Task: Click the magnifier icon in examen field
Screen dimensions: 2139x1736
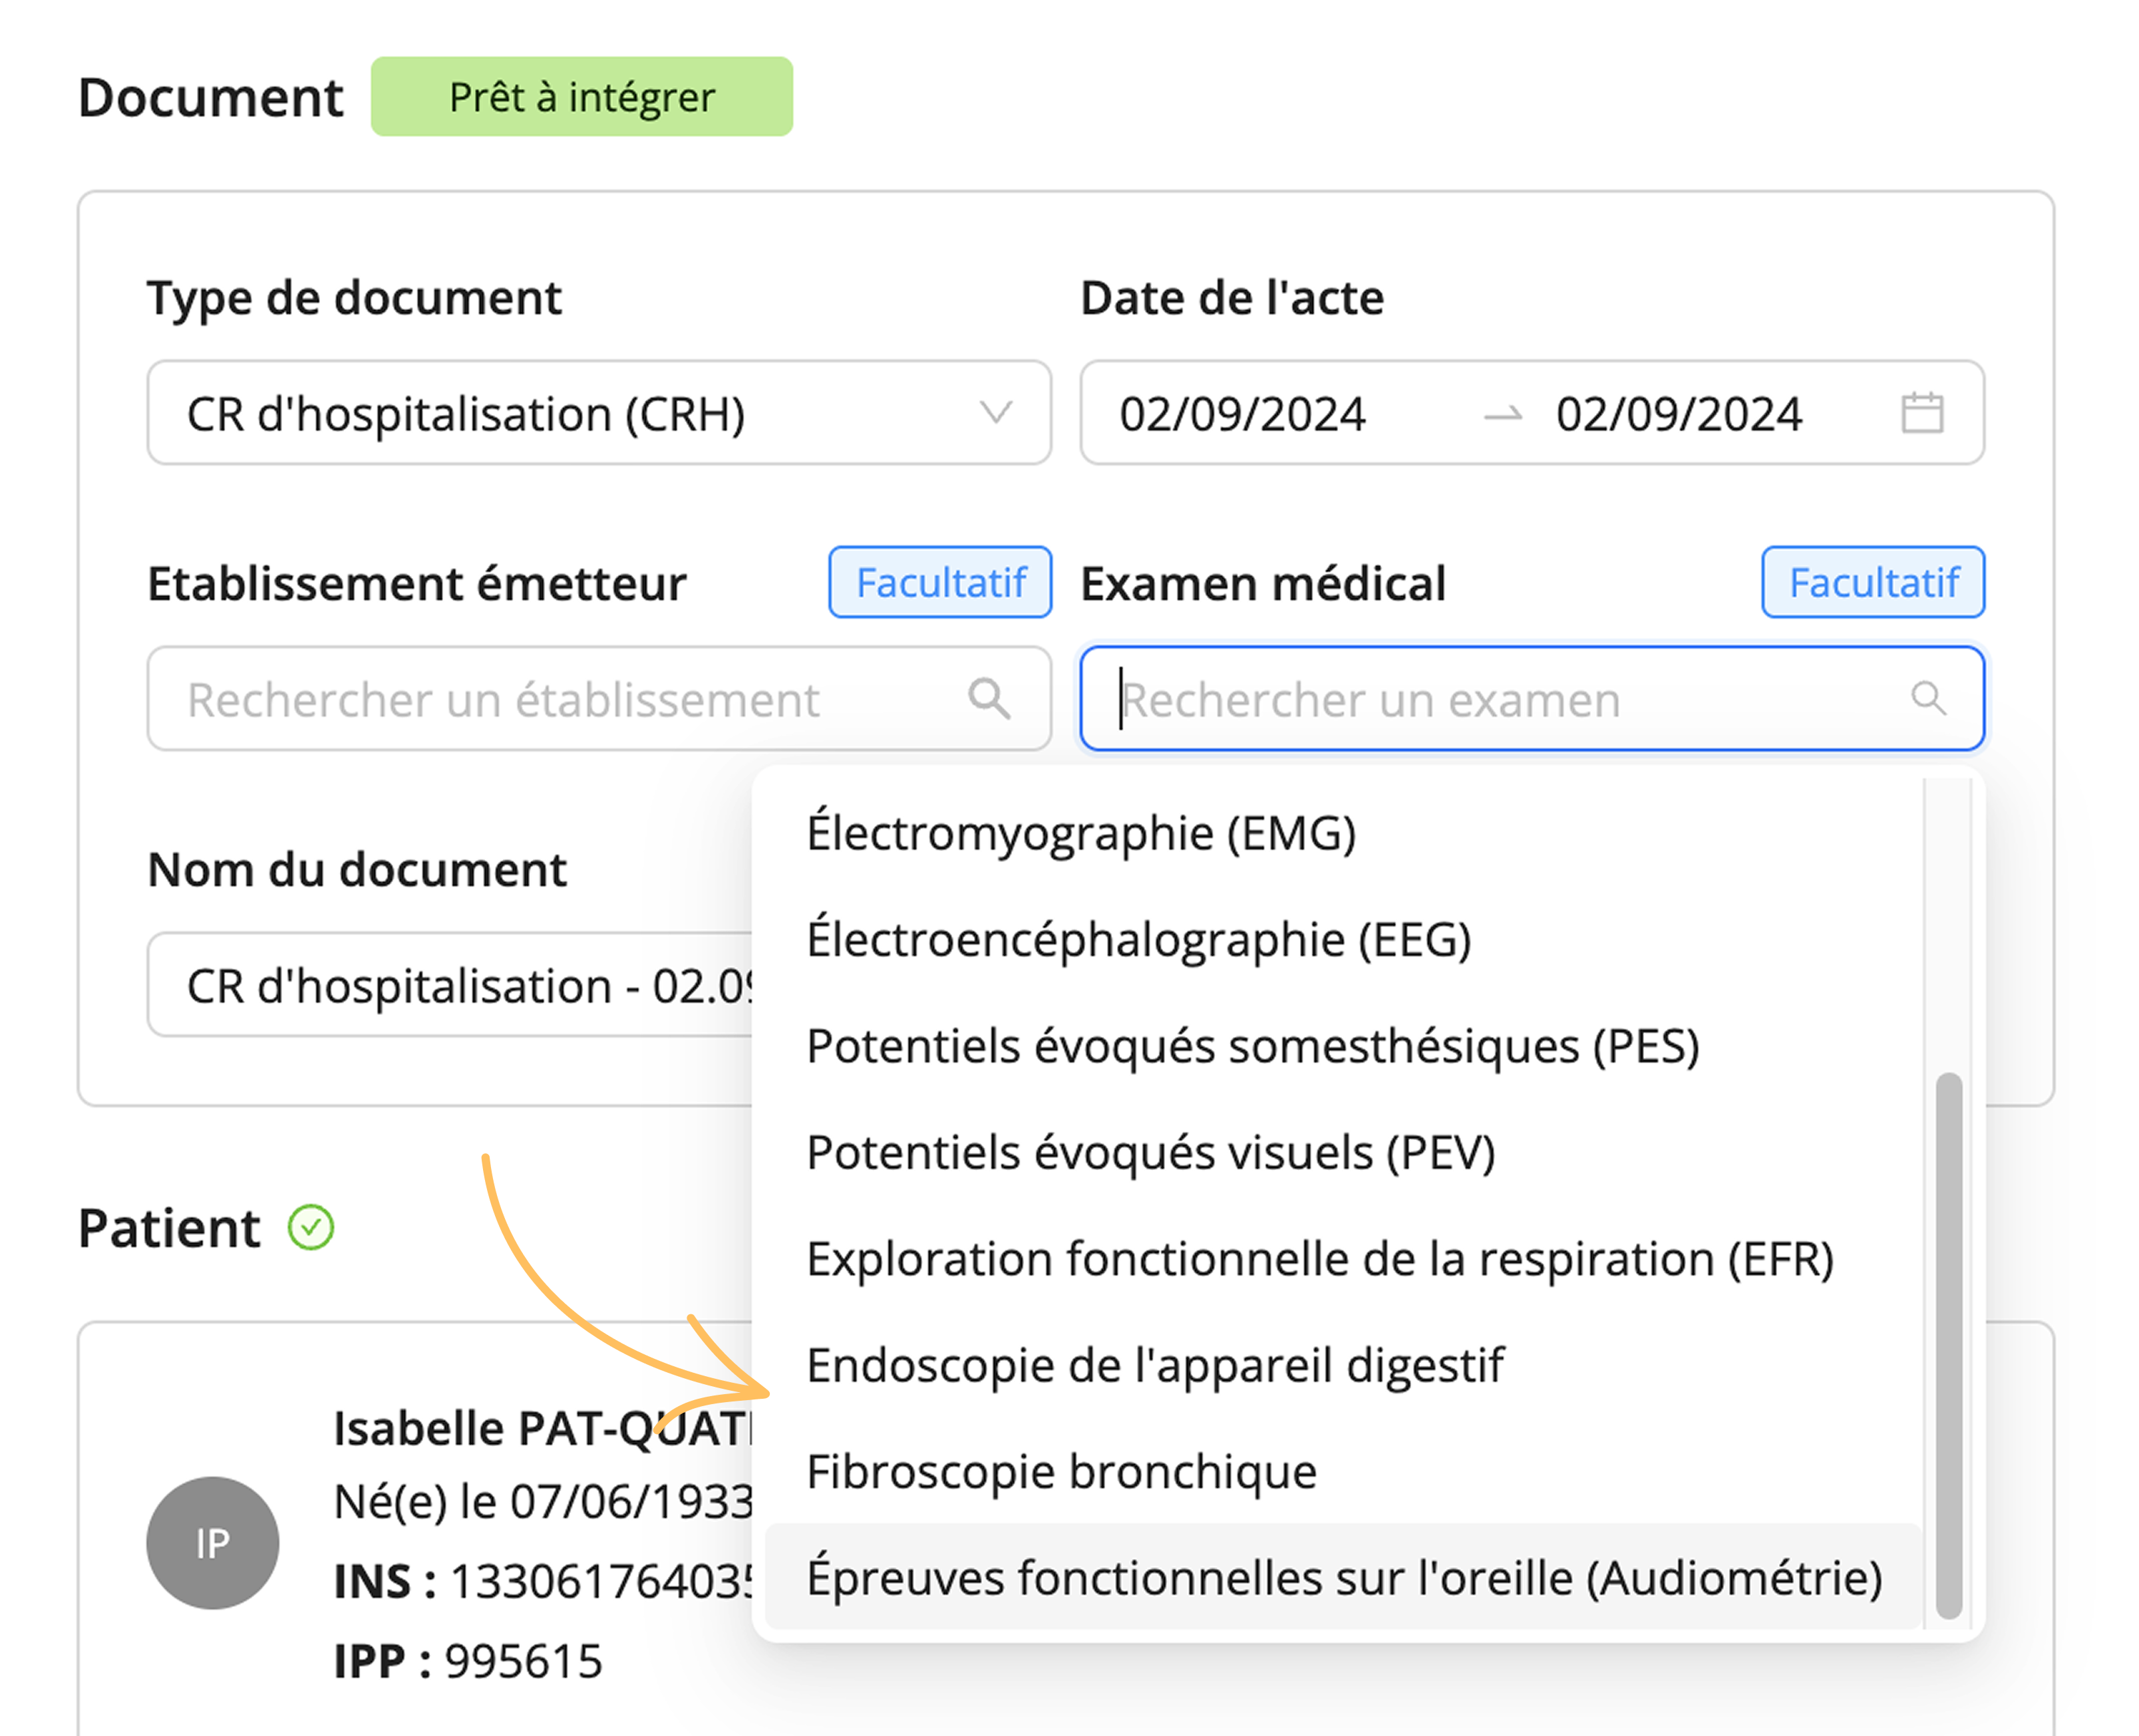Action: 1928,698
